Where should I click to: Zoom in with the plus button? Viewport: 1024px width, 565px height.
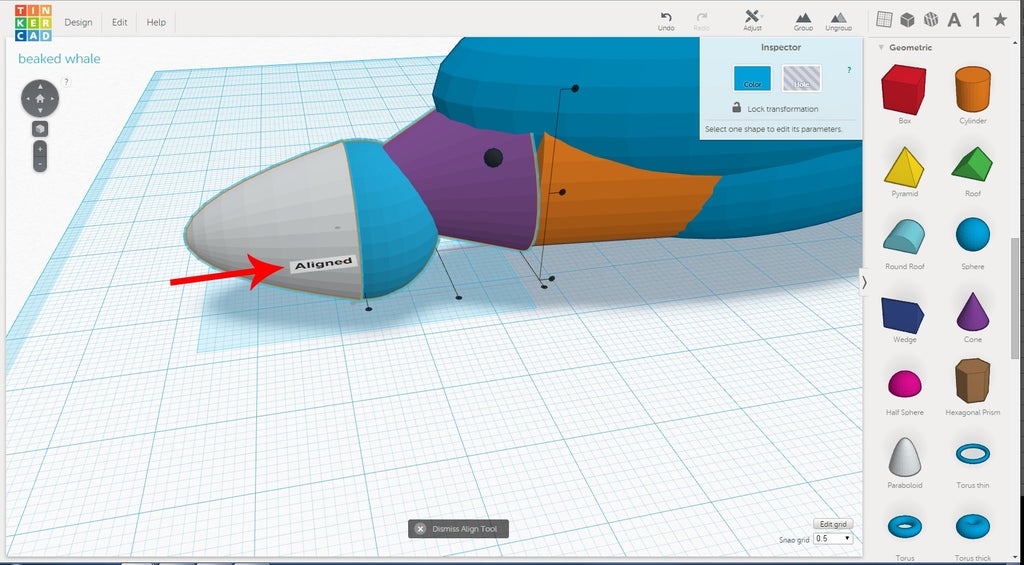click(40, 149)
